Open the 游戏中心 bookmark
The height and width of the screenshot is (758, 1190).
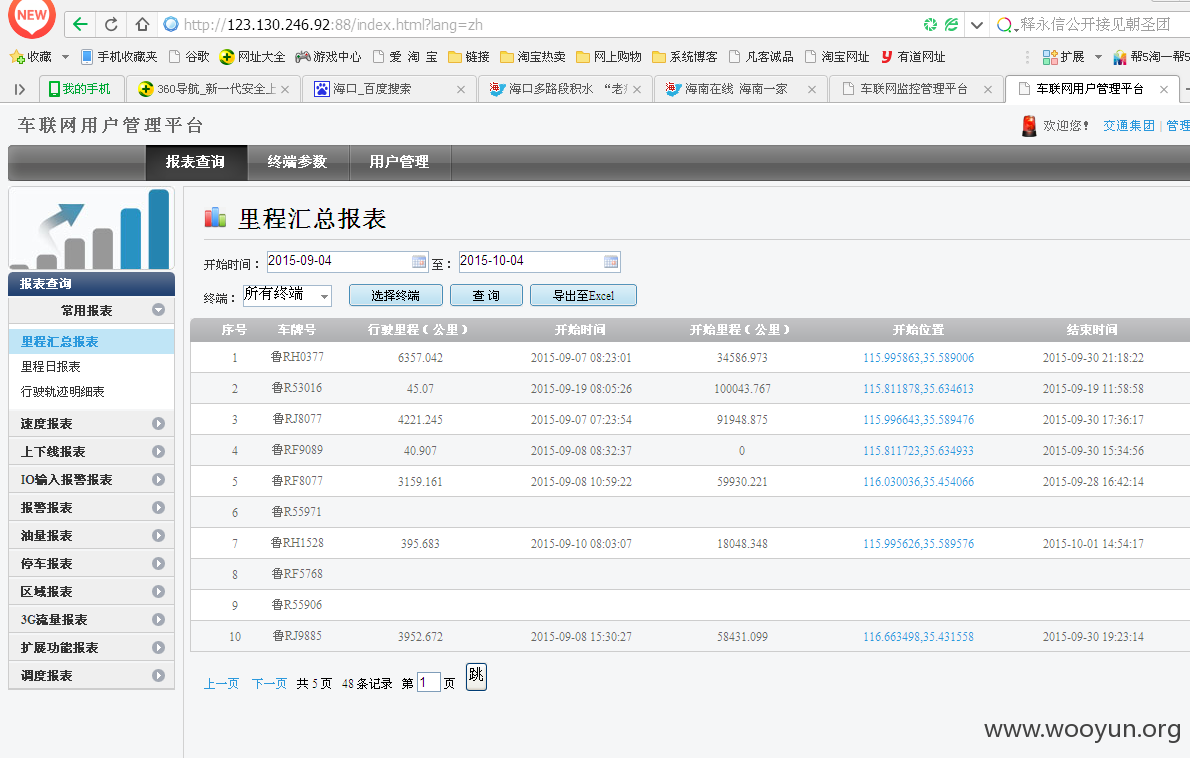click(328, 57)
